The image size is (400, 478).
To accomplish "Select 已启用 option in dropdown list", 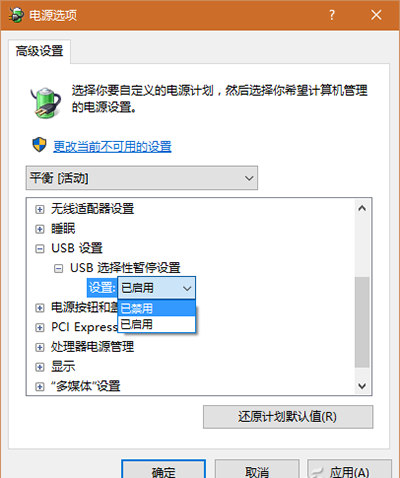I will pyautogui.click(x=156, y=324).
